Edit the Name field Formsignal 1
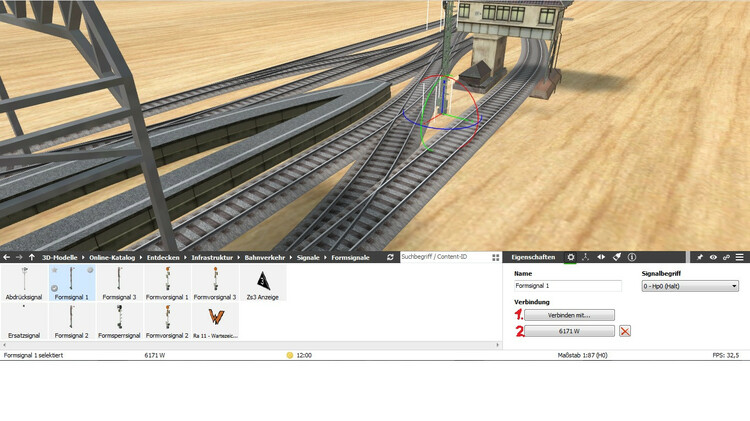Screen dimensions: 750x421 (568, 286)
